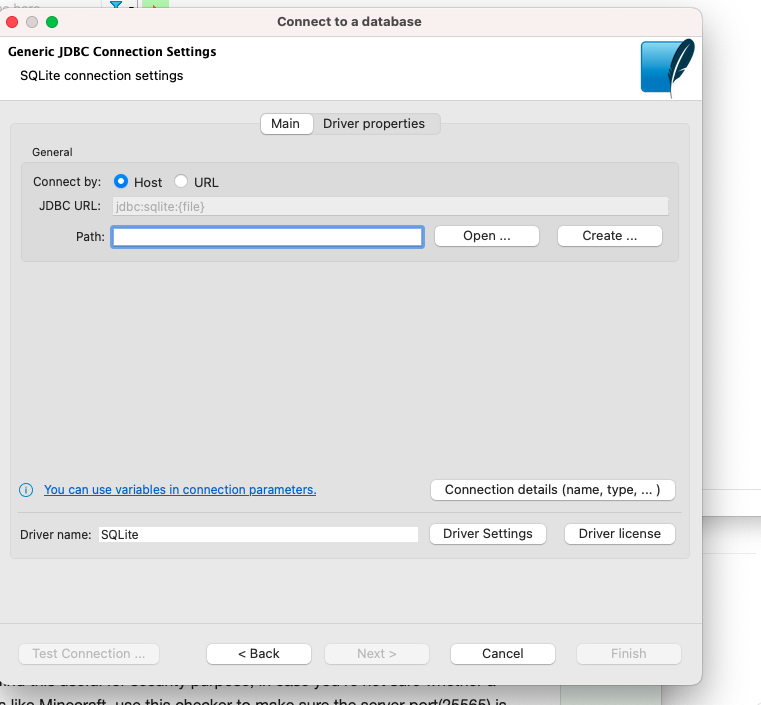Click the Generic JDBC Connection Settings heading

pyautogui.click(x=112, y=51)
